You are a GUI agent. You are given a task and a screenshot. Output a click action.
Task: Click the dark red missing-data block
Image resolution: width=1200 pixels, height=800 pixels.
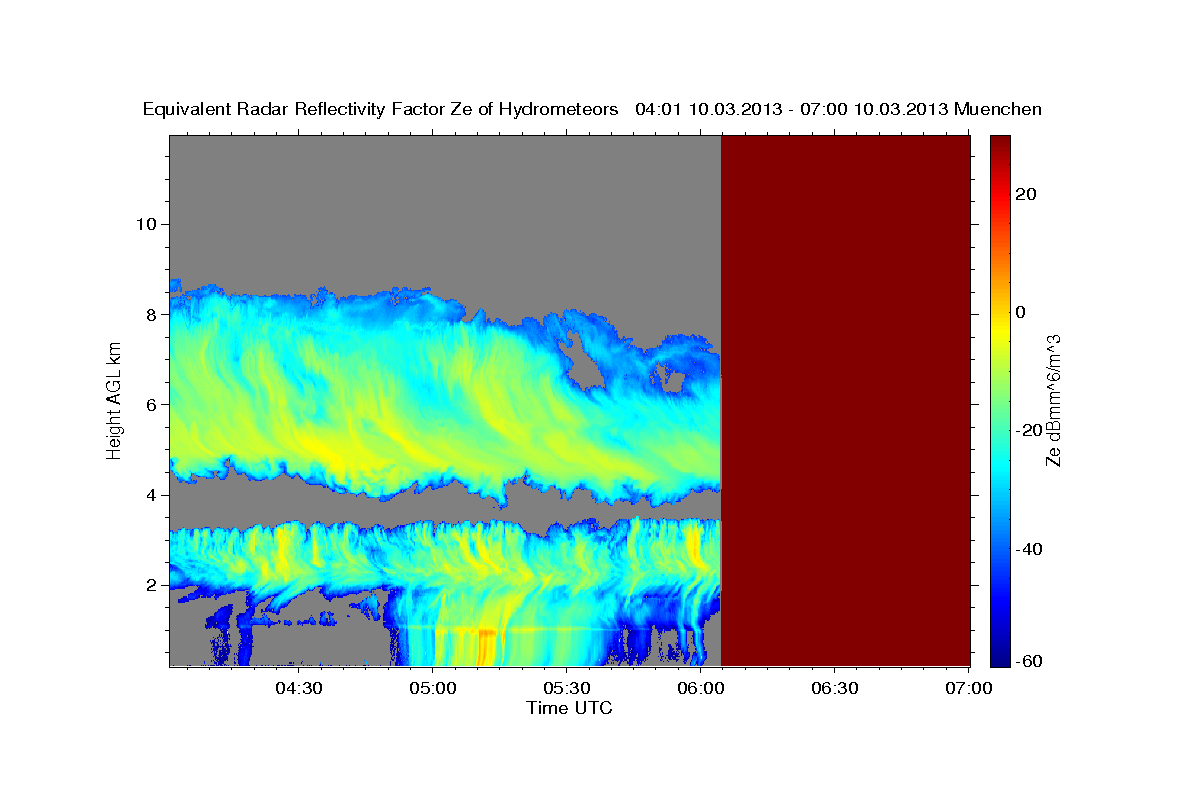click(x=845, y=400)
